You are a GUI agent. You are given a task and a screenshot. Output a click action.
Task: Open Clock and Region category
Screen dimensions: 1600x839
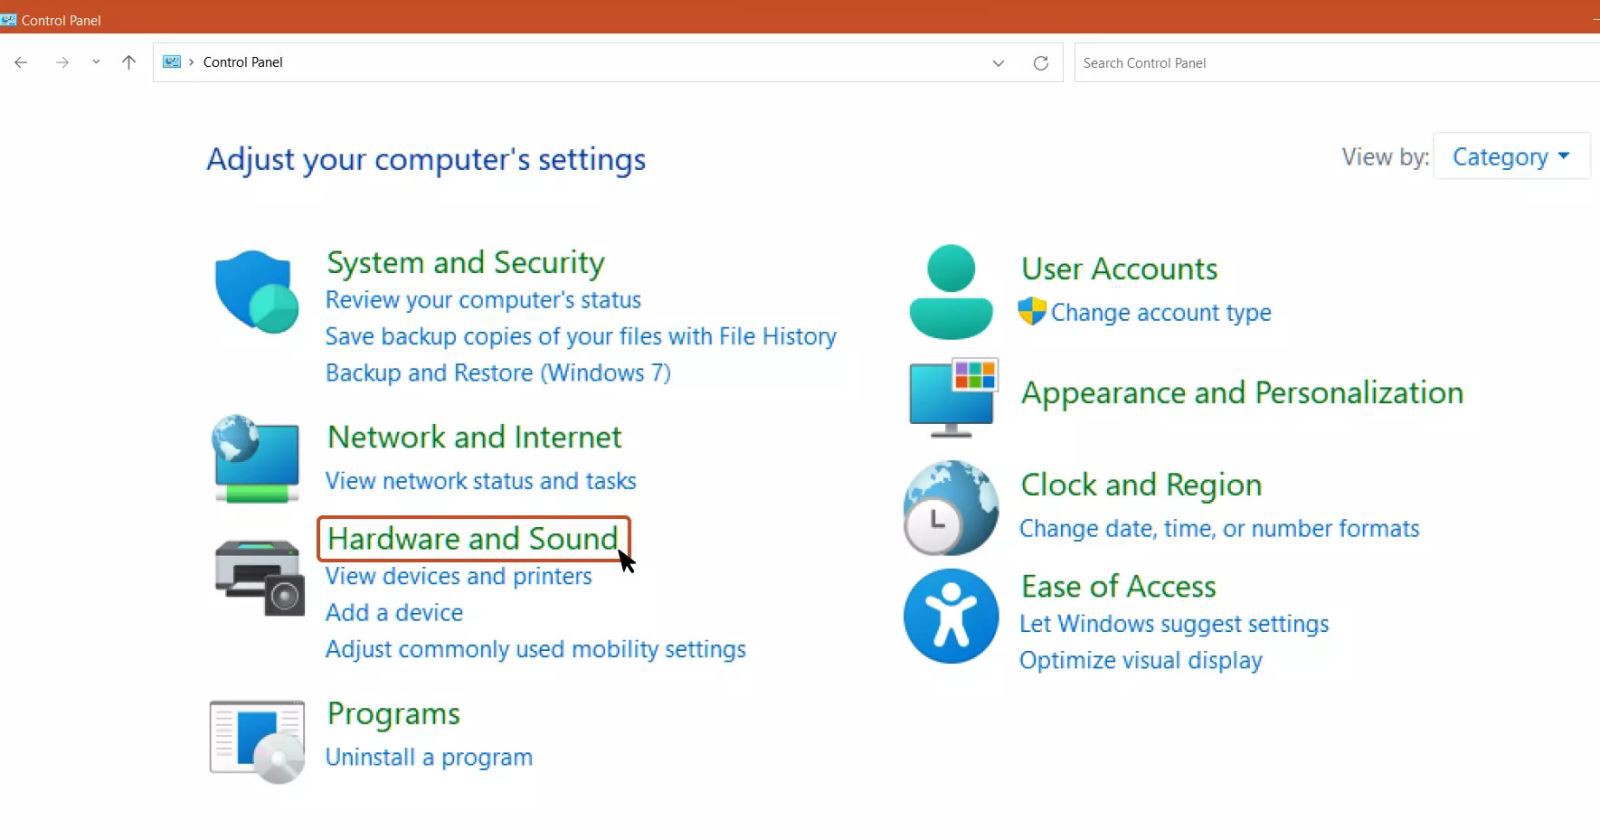click(1141, 485)
